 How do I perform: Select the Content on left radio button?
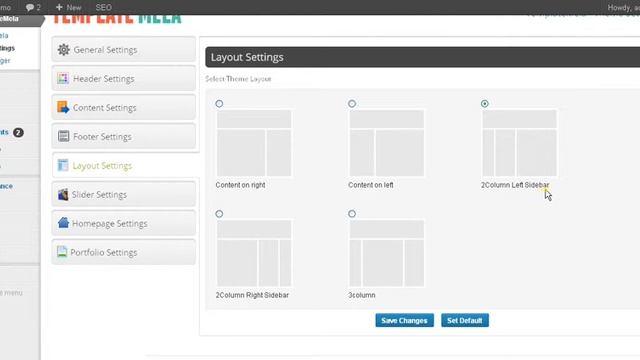point(352,104)
